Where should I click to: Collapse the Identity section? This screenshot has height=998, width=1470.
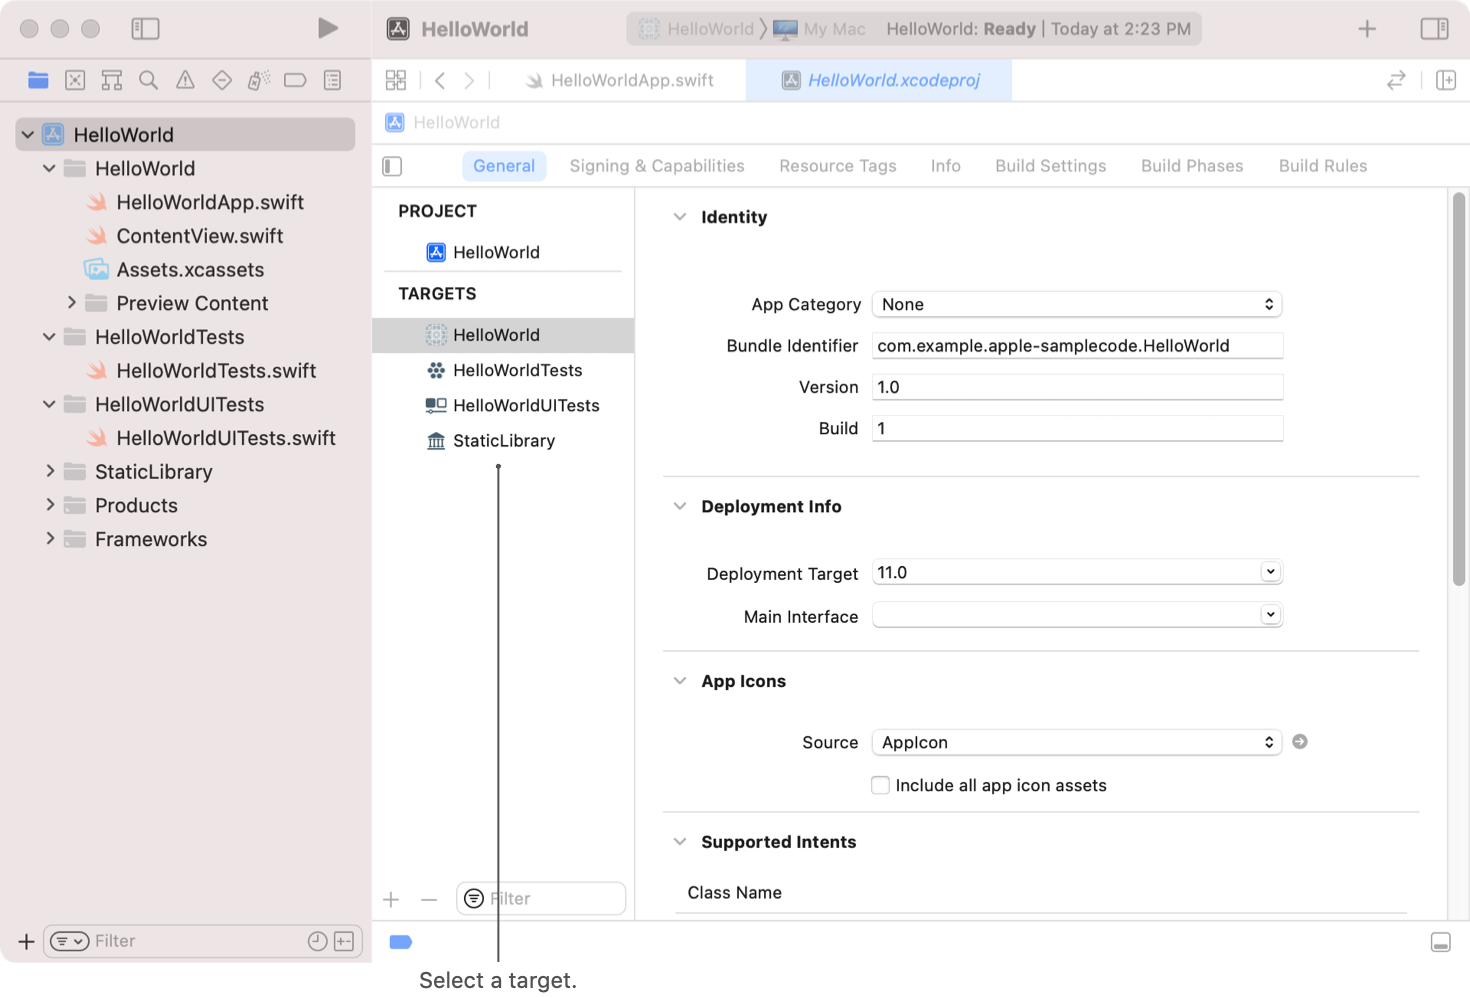(680, 217)
